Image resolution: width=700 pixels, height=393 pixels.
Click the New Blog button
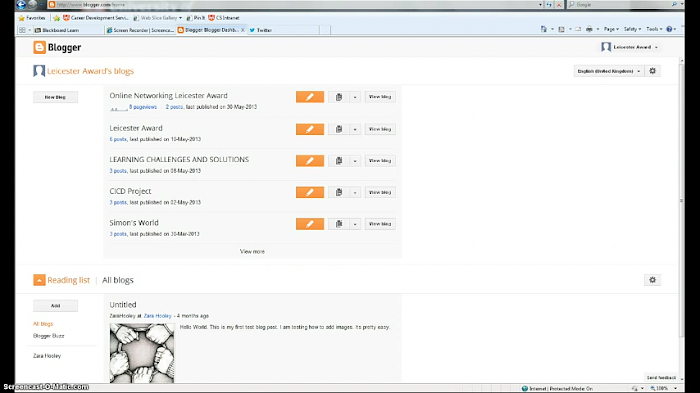click(x=55, y=97)
